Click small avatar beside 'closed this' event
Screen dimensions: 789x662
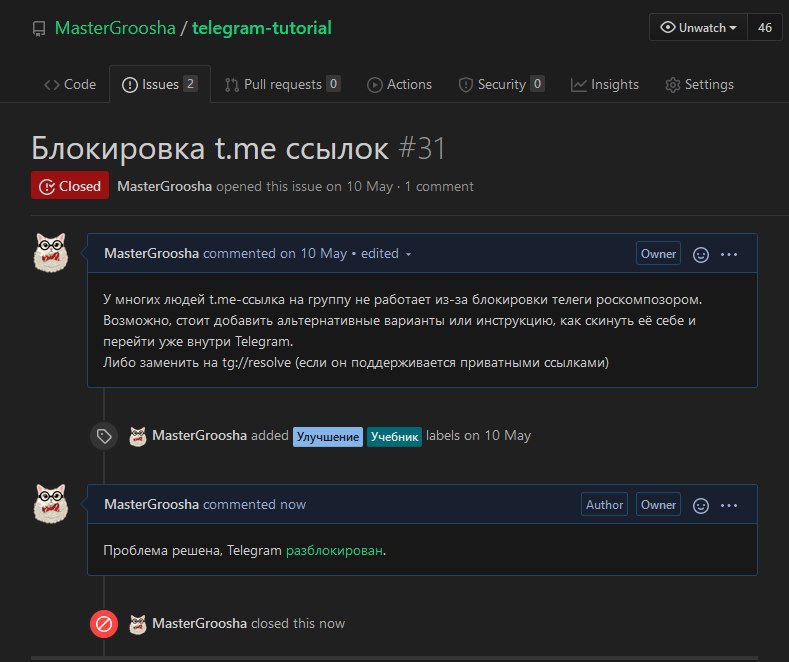click(138, 624)
